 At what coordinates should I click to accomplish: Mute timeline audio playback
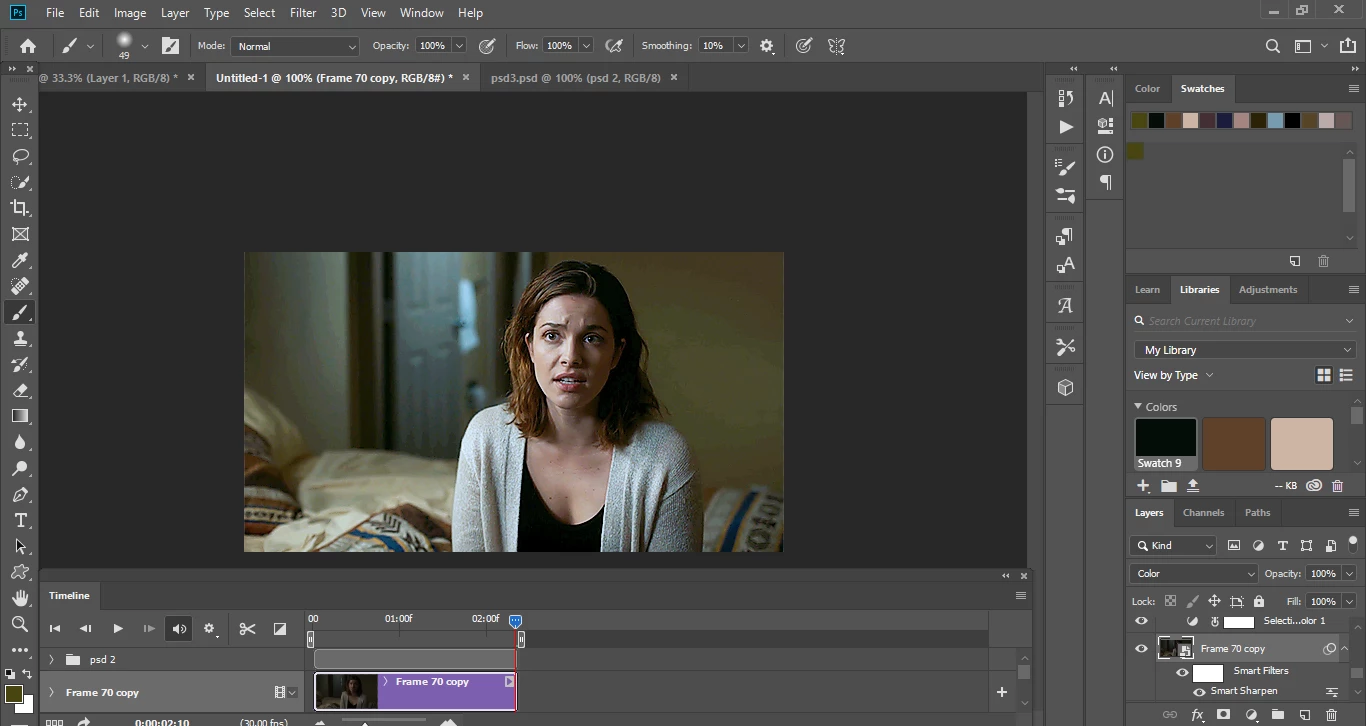(179, 629)
